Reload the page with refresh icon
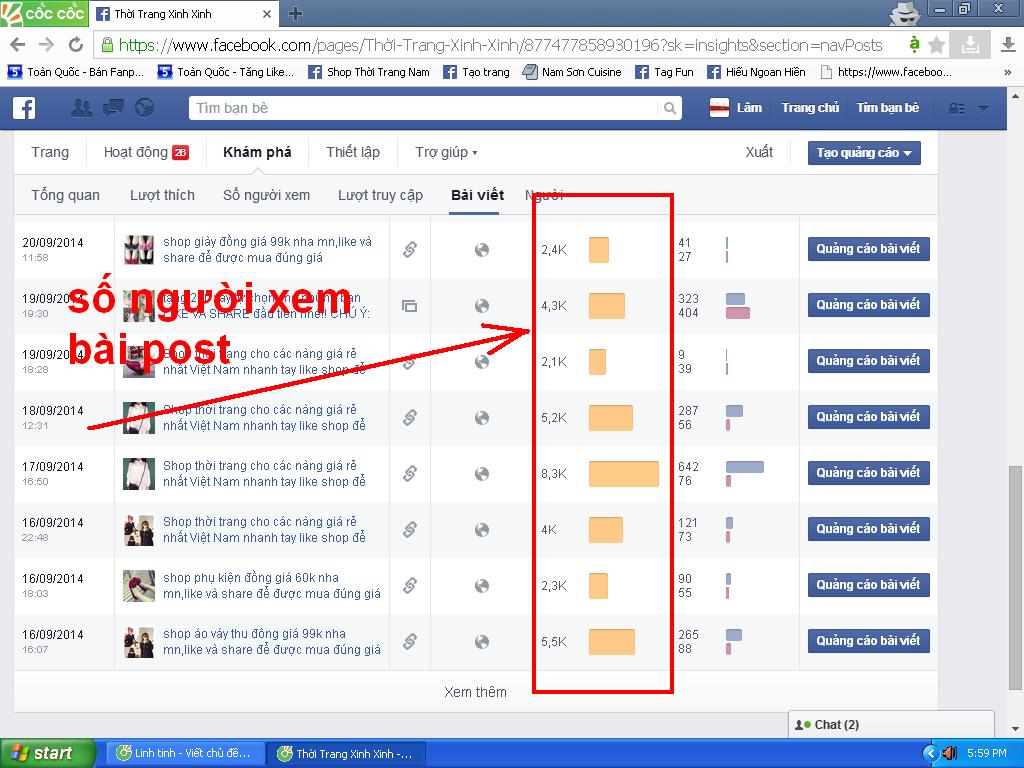Viewport: 1024px width, 768px height. (76, 44)
